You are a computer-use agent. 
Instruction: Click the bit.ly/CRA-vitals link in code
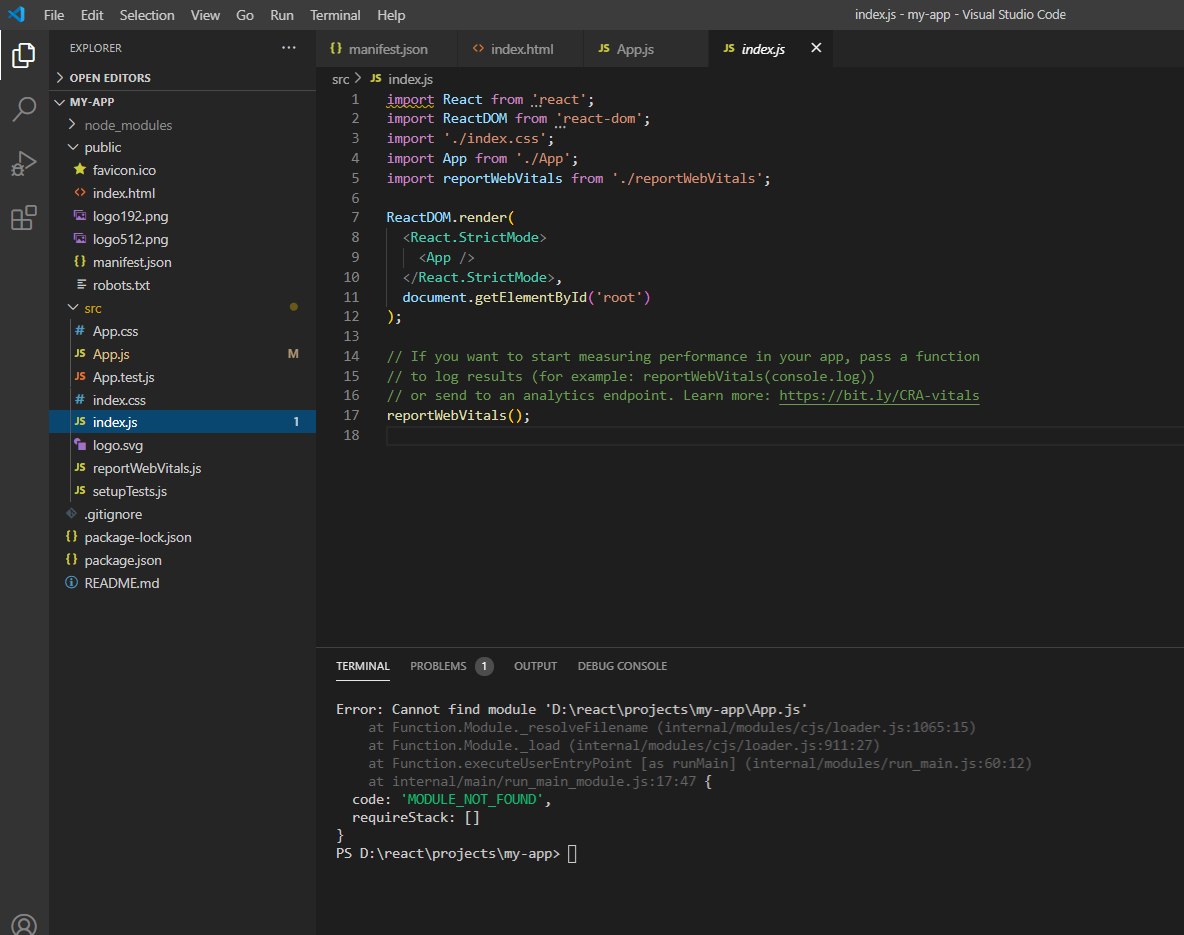click(879, 396)
